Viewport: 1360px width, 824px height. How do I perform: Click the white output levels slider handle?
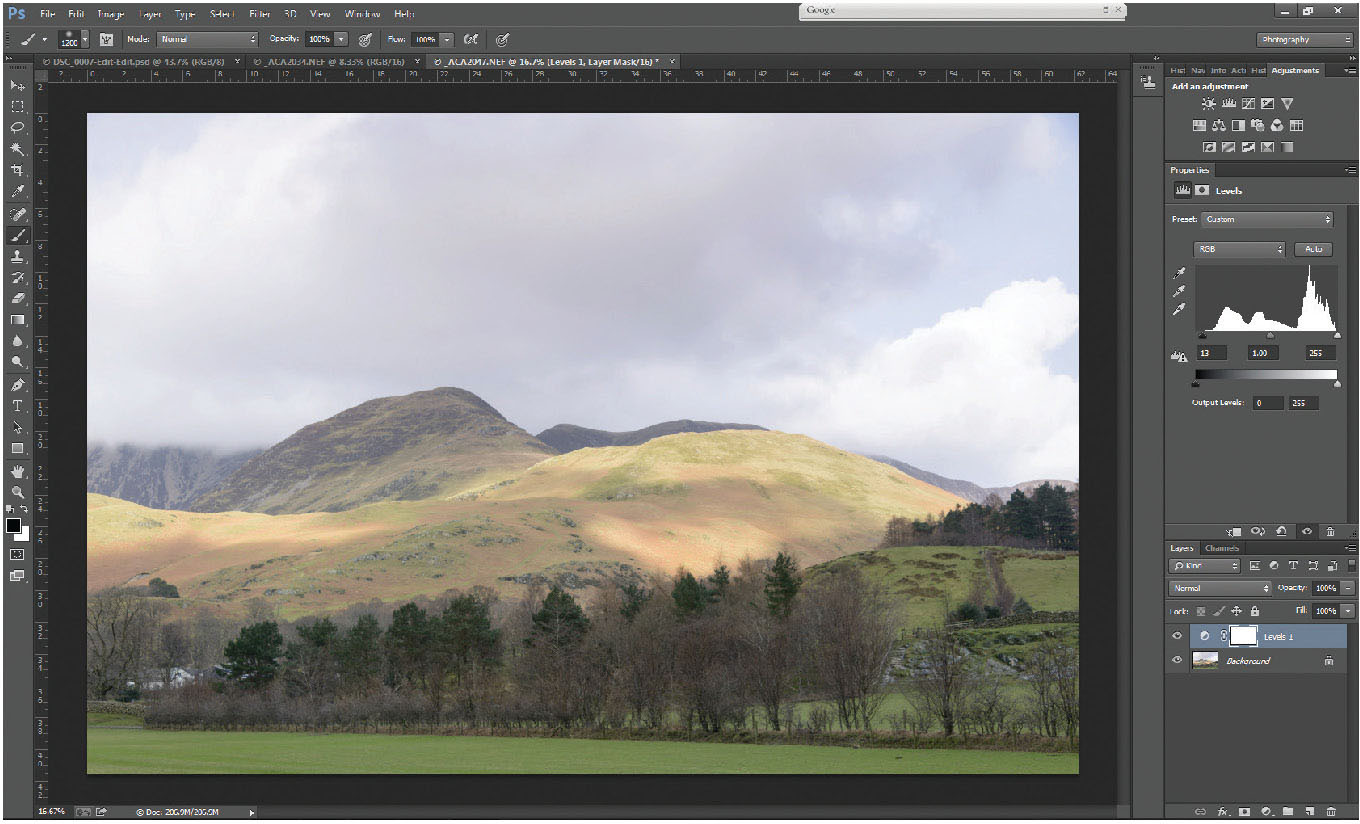pos(1337,383)
